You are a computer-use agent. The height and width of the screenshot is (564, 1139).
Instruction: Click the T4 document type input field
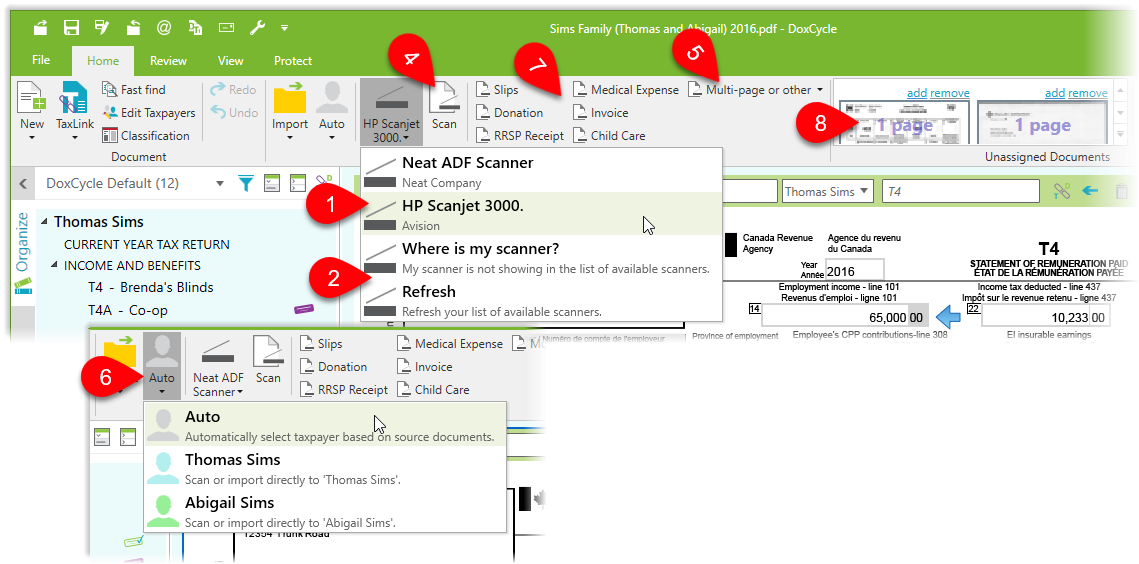[960, 191]
